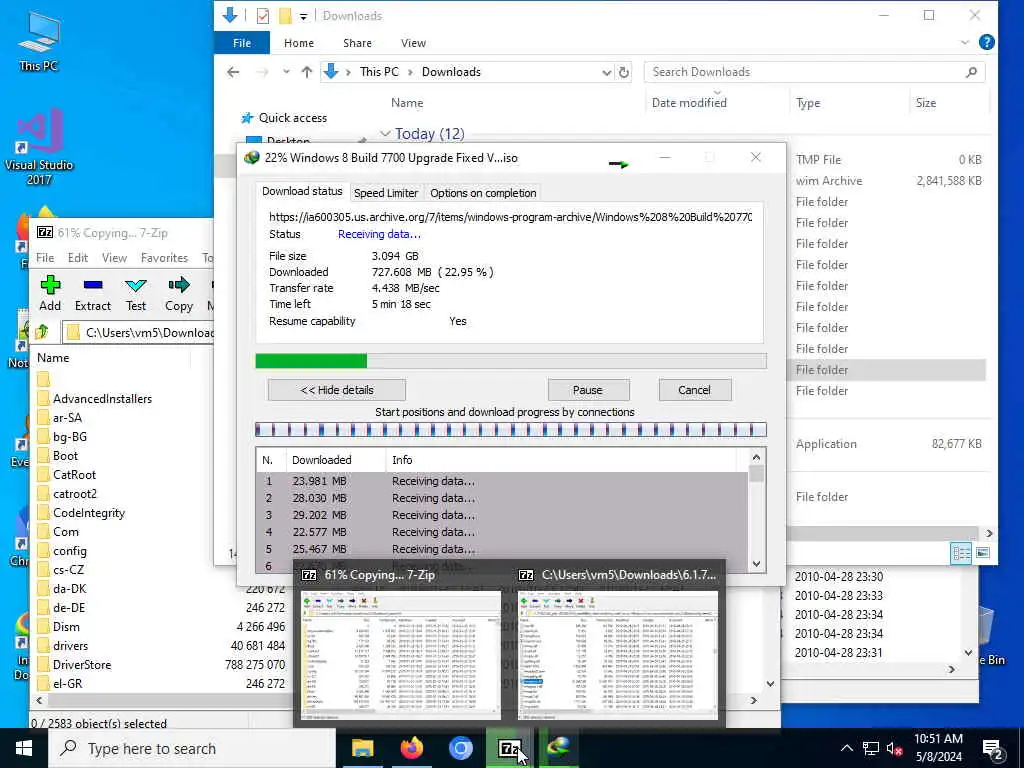Open the 7-Zip File menu
The width and height of the screenshot is (1024, 768).
45,258
